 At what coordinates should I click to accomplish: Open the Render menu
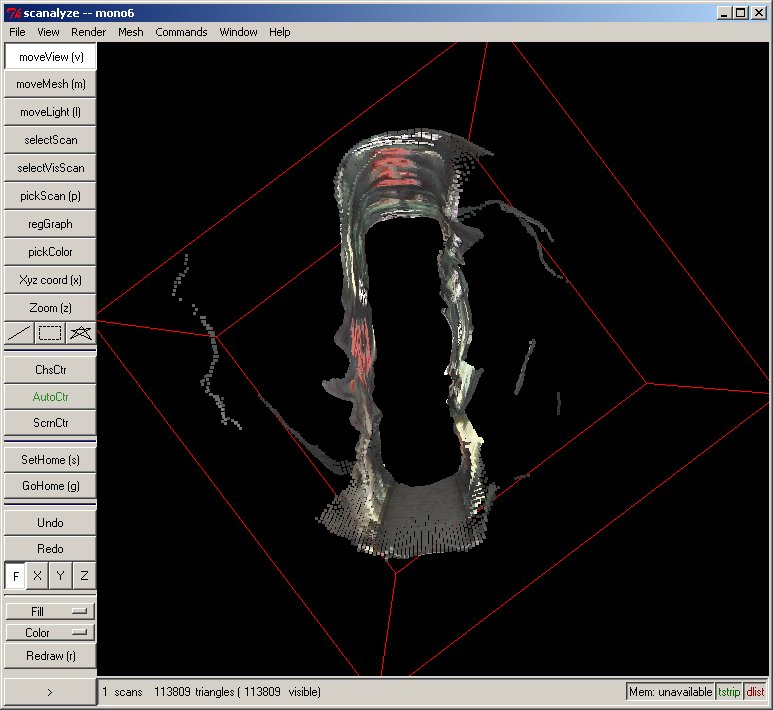click(88, 32)
